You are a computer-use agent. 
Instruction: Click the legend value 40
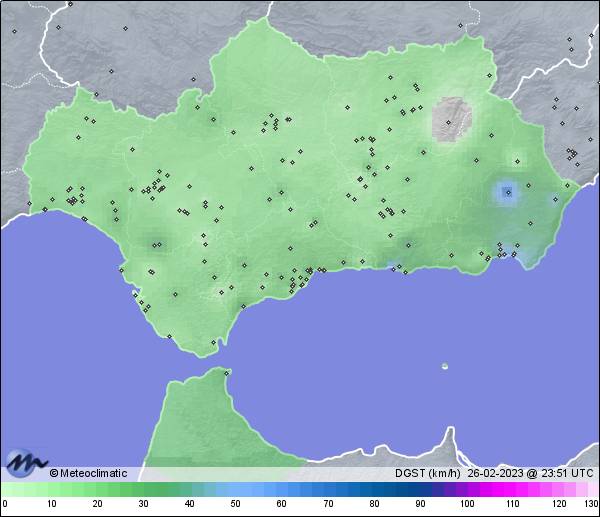pyautogui.click(x=189, y=504)
